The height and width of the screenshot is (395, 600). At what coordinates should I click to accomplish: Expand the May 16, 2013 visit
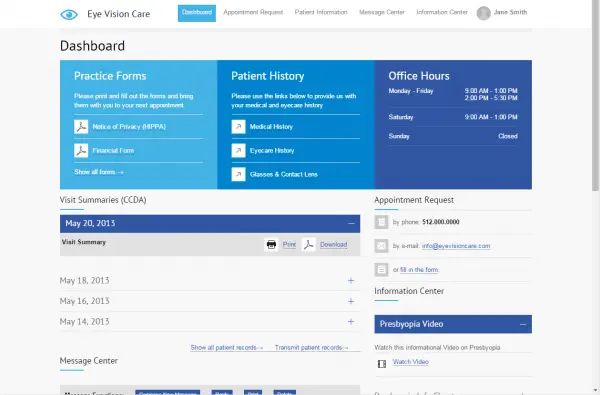pyautogui.click(x=351, y=301)
